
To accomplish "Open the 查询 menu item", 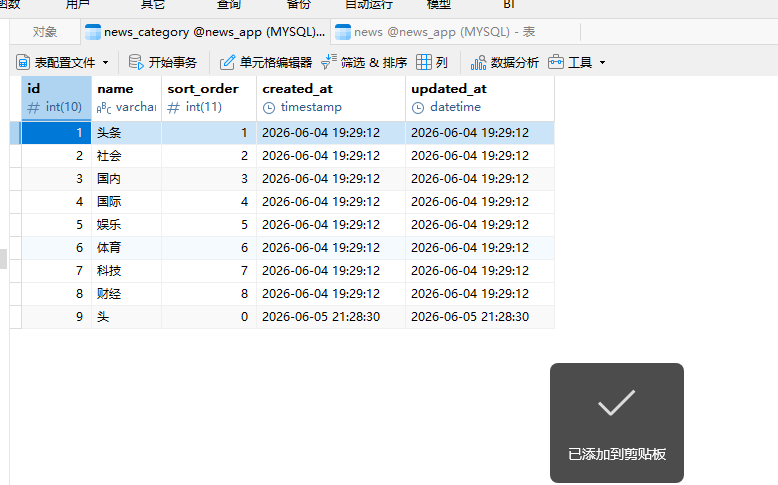I will coord(229,4).
